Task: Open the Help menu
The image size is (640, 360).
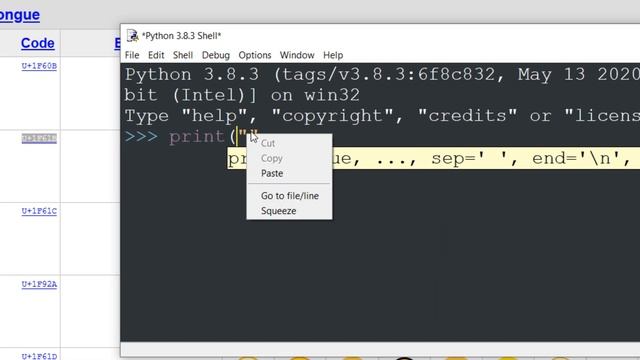Action: coord(333,55)
